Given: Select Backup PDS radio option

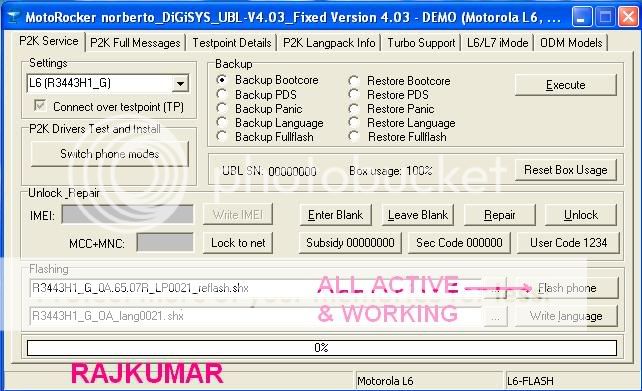Looking at the screenshot, I should point(222,94).
